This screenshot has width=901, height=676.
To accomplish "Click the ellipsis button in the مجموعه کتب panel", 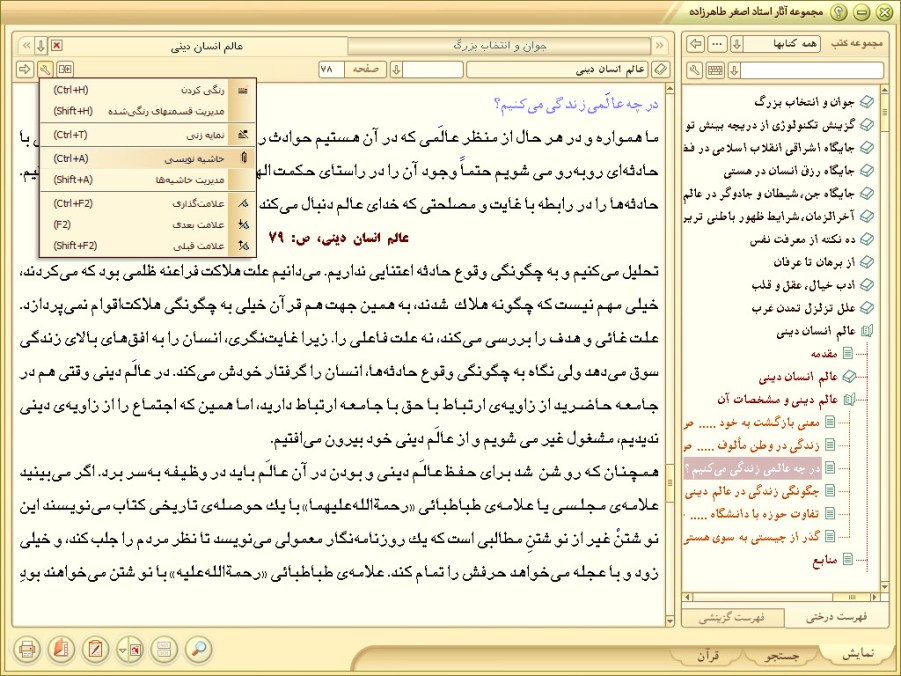I will tap(717, 44).
